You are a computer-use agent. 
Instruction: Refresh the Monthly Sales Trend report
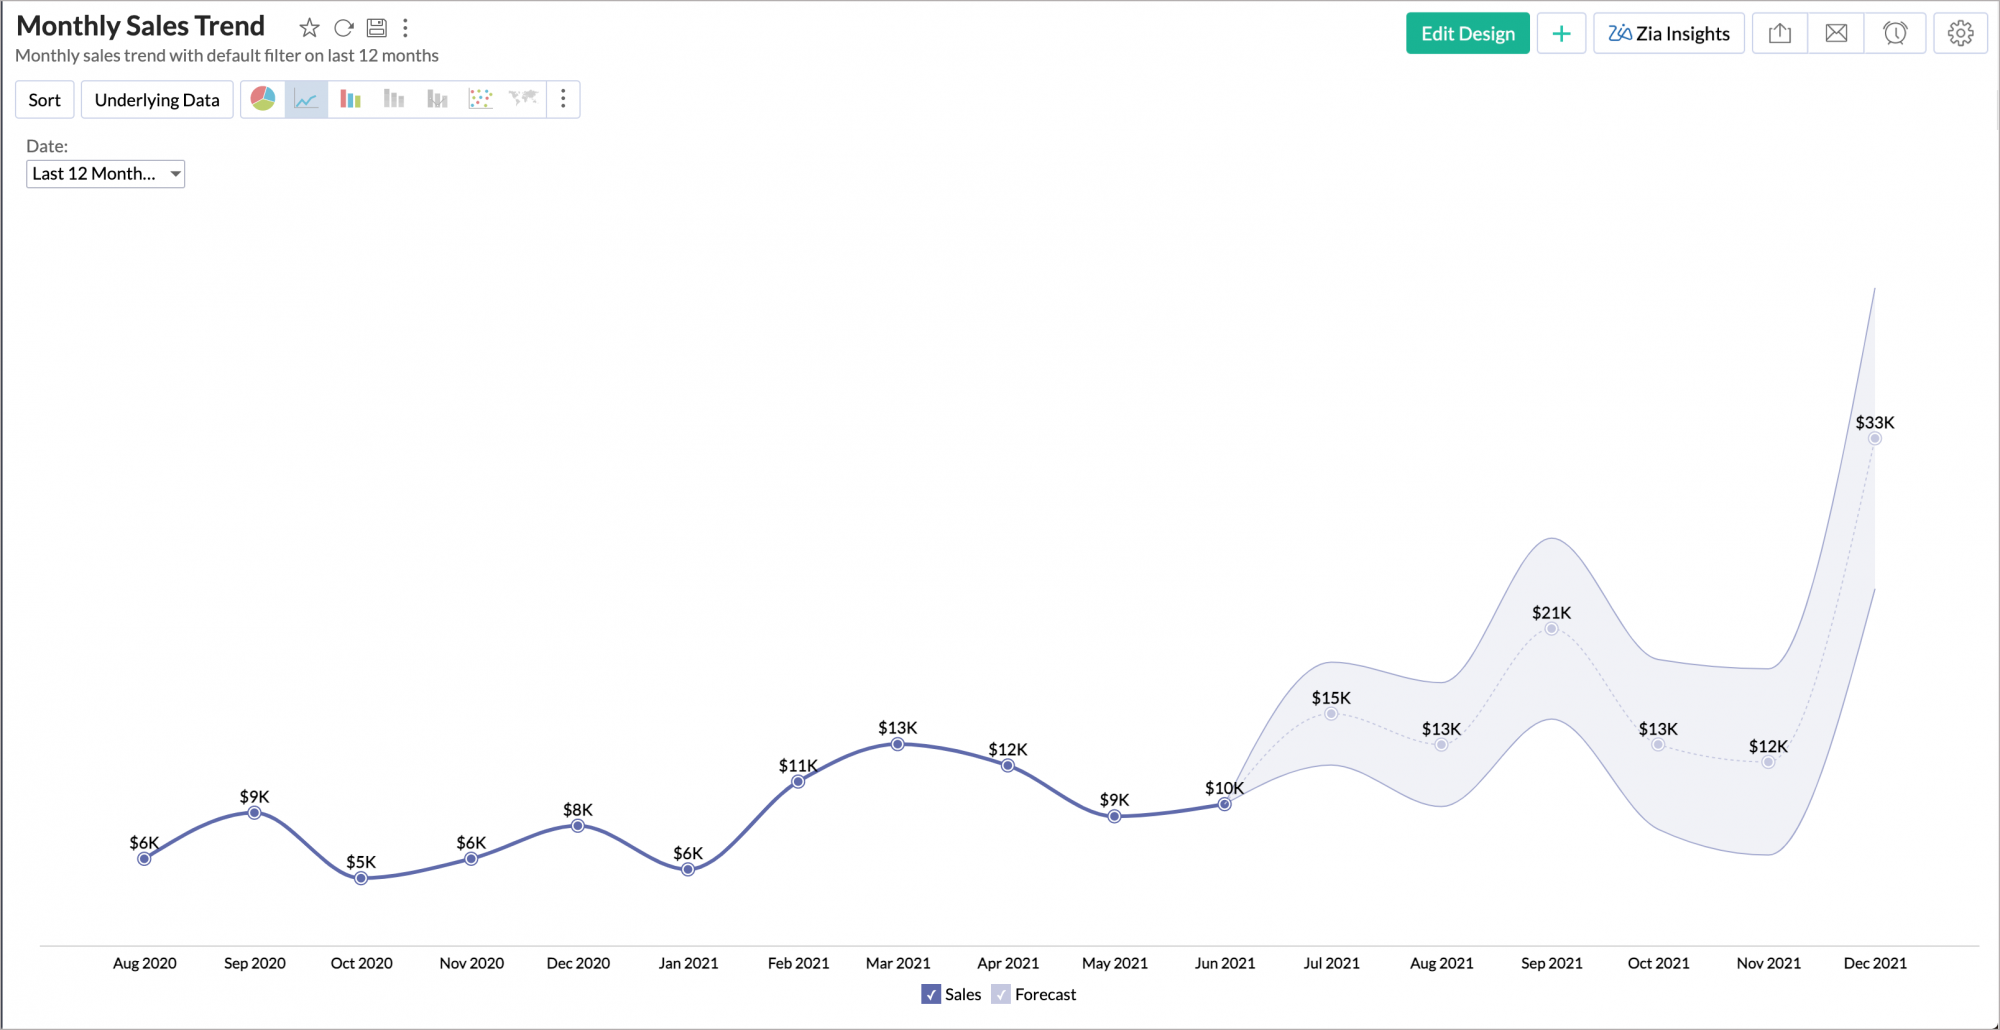(x=344, y=28)
